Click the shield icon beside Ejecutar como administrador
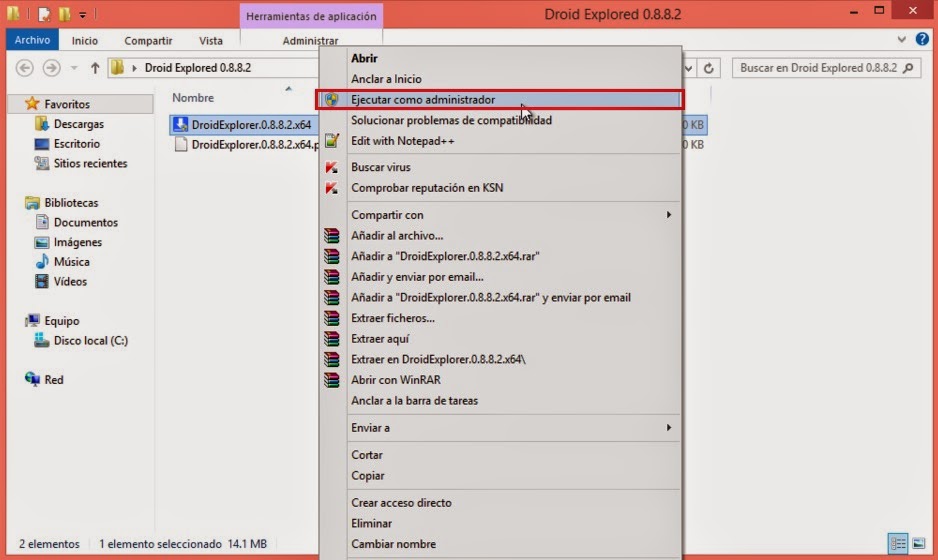Screen dimensions: 938x560 [332, 99]
